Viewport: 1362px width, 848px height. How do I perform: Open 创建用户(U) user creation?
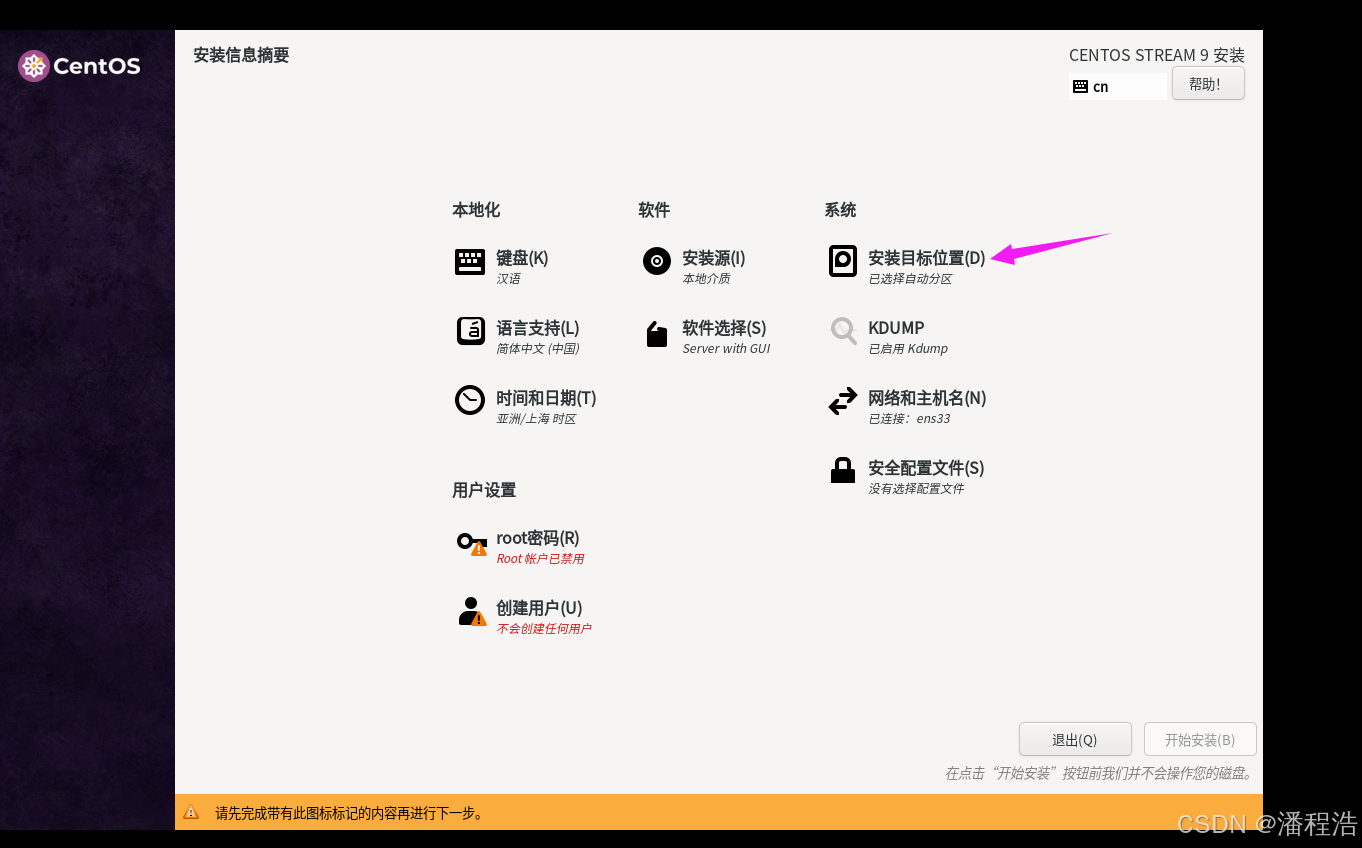pyautogui.click(x=539, y=608)
